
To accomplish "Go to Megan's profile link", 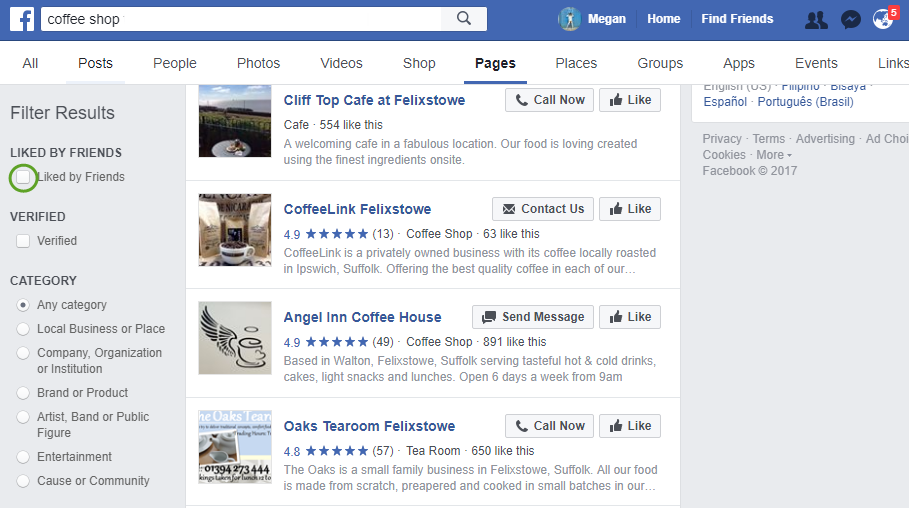I will tap(606, 19).
